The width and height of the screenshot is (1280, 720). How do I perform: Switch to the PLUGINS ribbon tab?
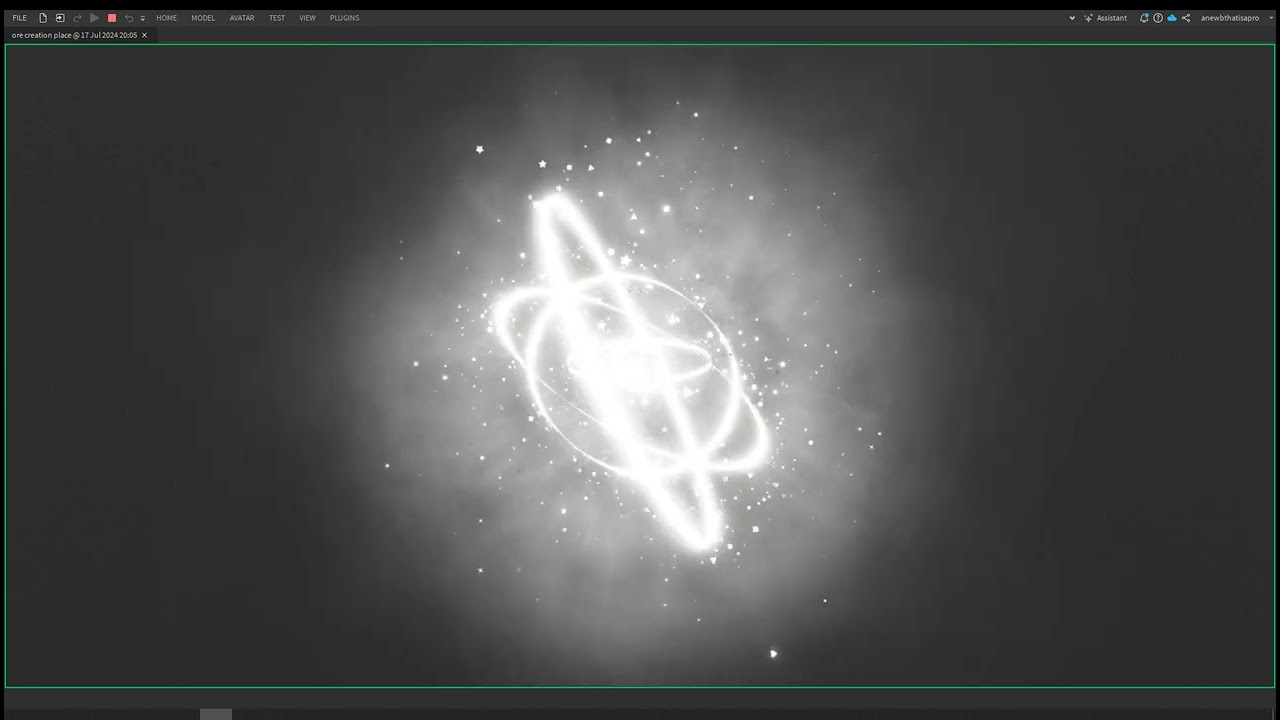(x=344, y=18)
